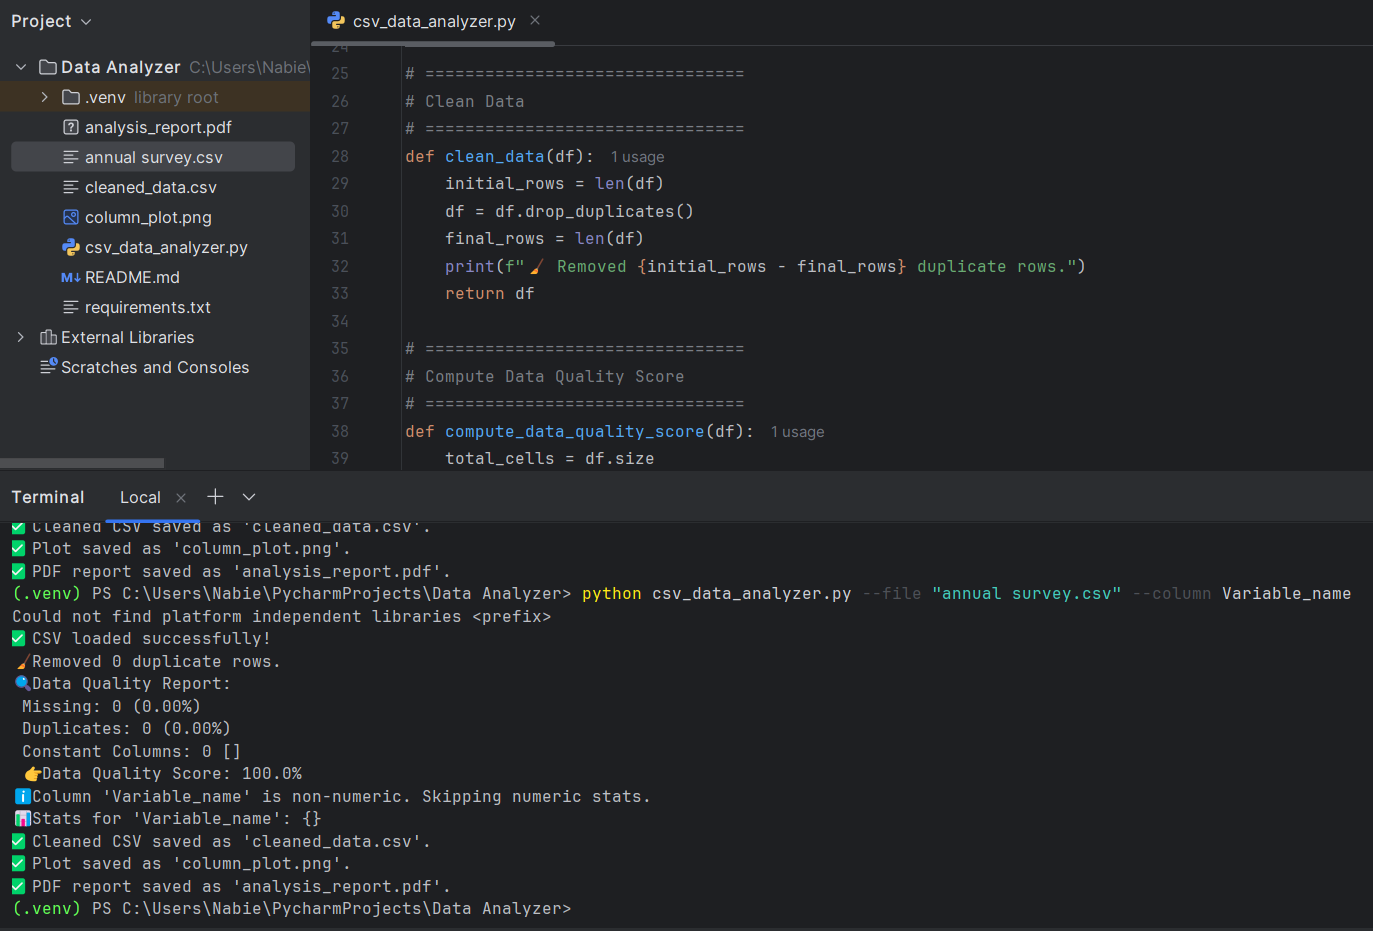Open analysis_report.pdf in the project tree
The width and height of the screenshot is (1373, 931).
coord(158,127)
